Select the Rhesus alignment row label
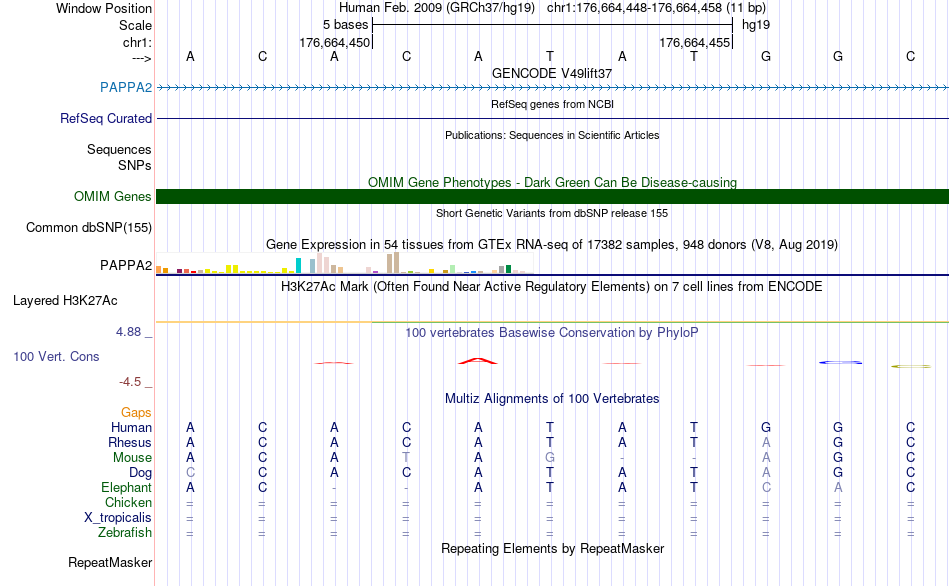The height and width of the screenshot is (586, 950). pyautogui.click(x=130, y=443)
